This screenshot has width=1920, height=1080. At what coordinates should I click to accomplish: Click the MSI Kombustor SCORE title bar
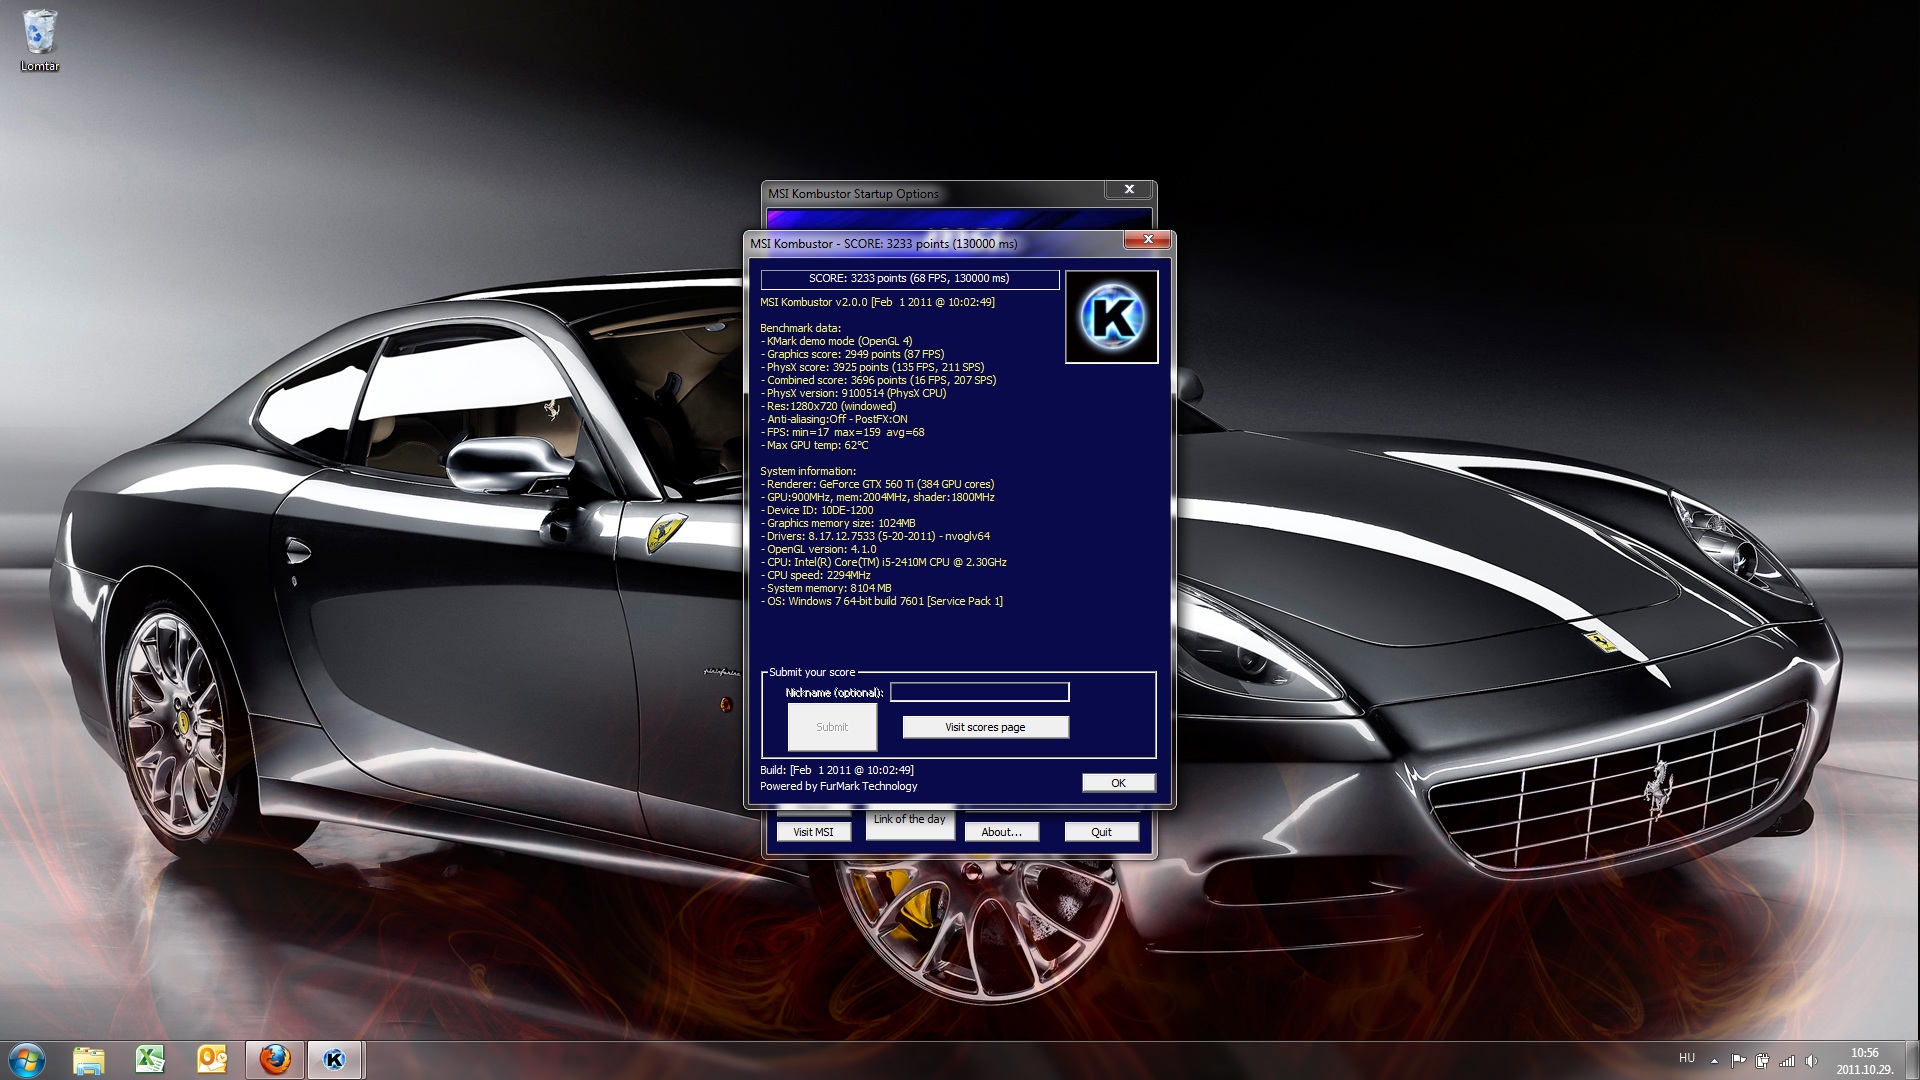click(935, 243)
